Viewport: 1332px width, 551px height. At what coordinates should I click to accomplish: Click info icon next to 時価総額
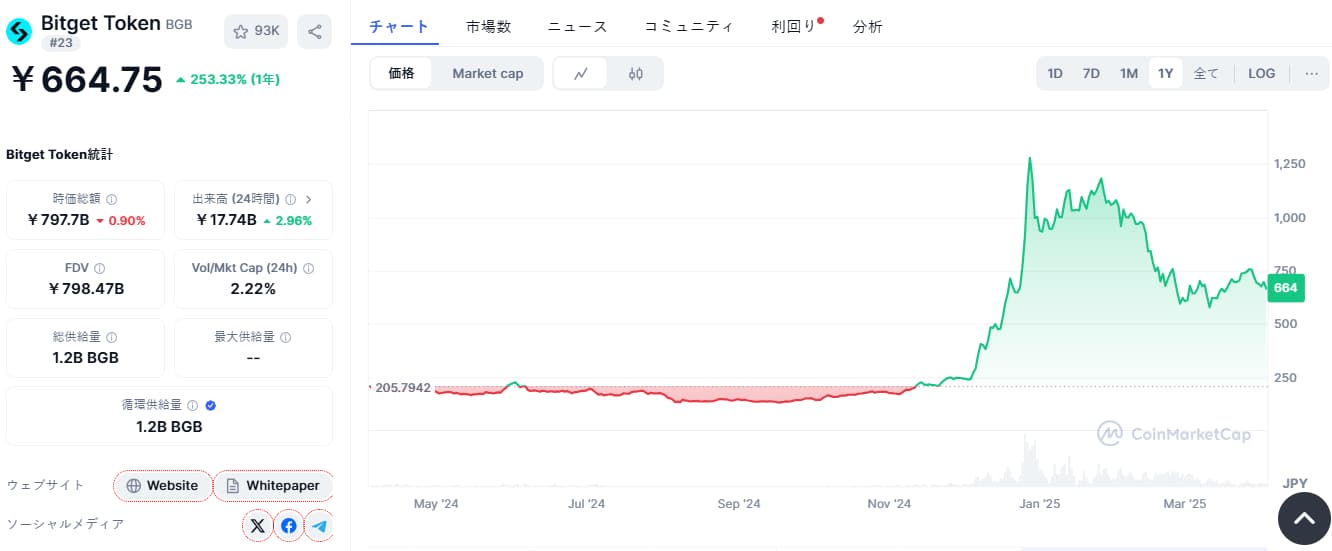tap(111, 199)
